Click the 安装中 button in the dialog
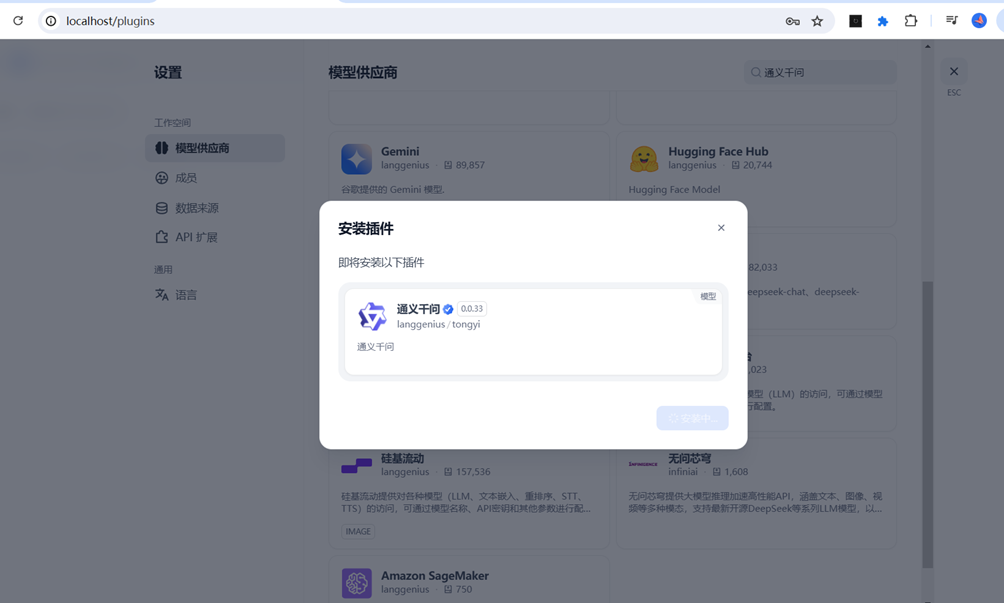 click(692, 418)
